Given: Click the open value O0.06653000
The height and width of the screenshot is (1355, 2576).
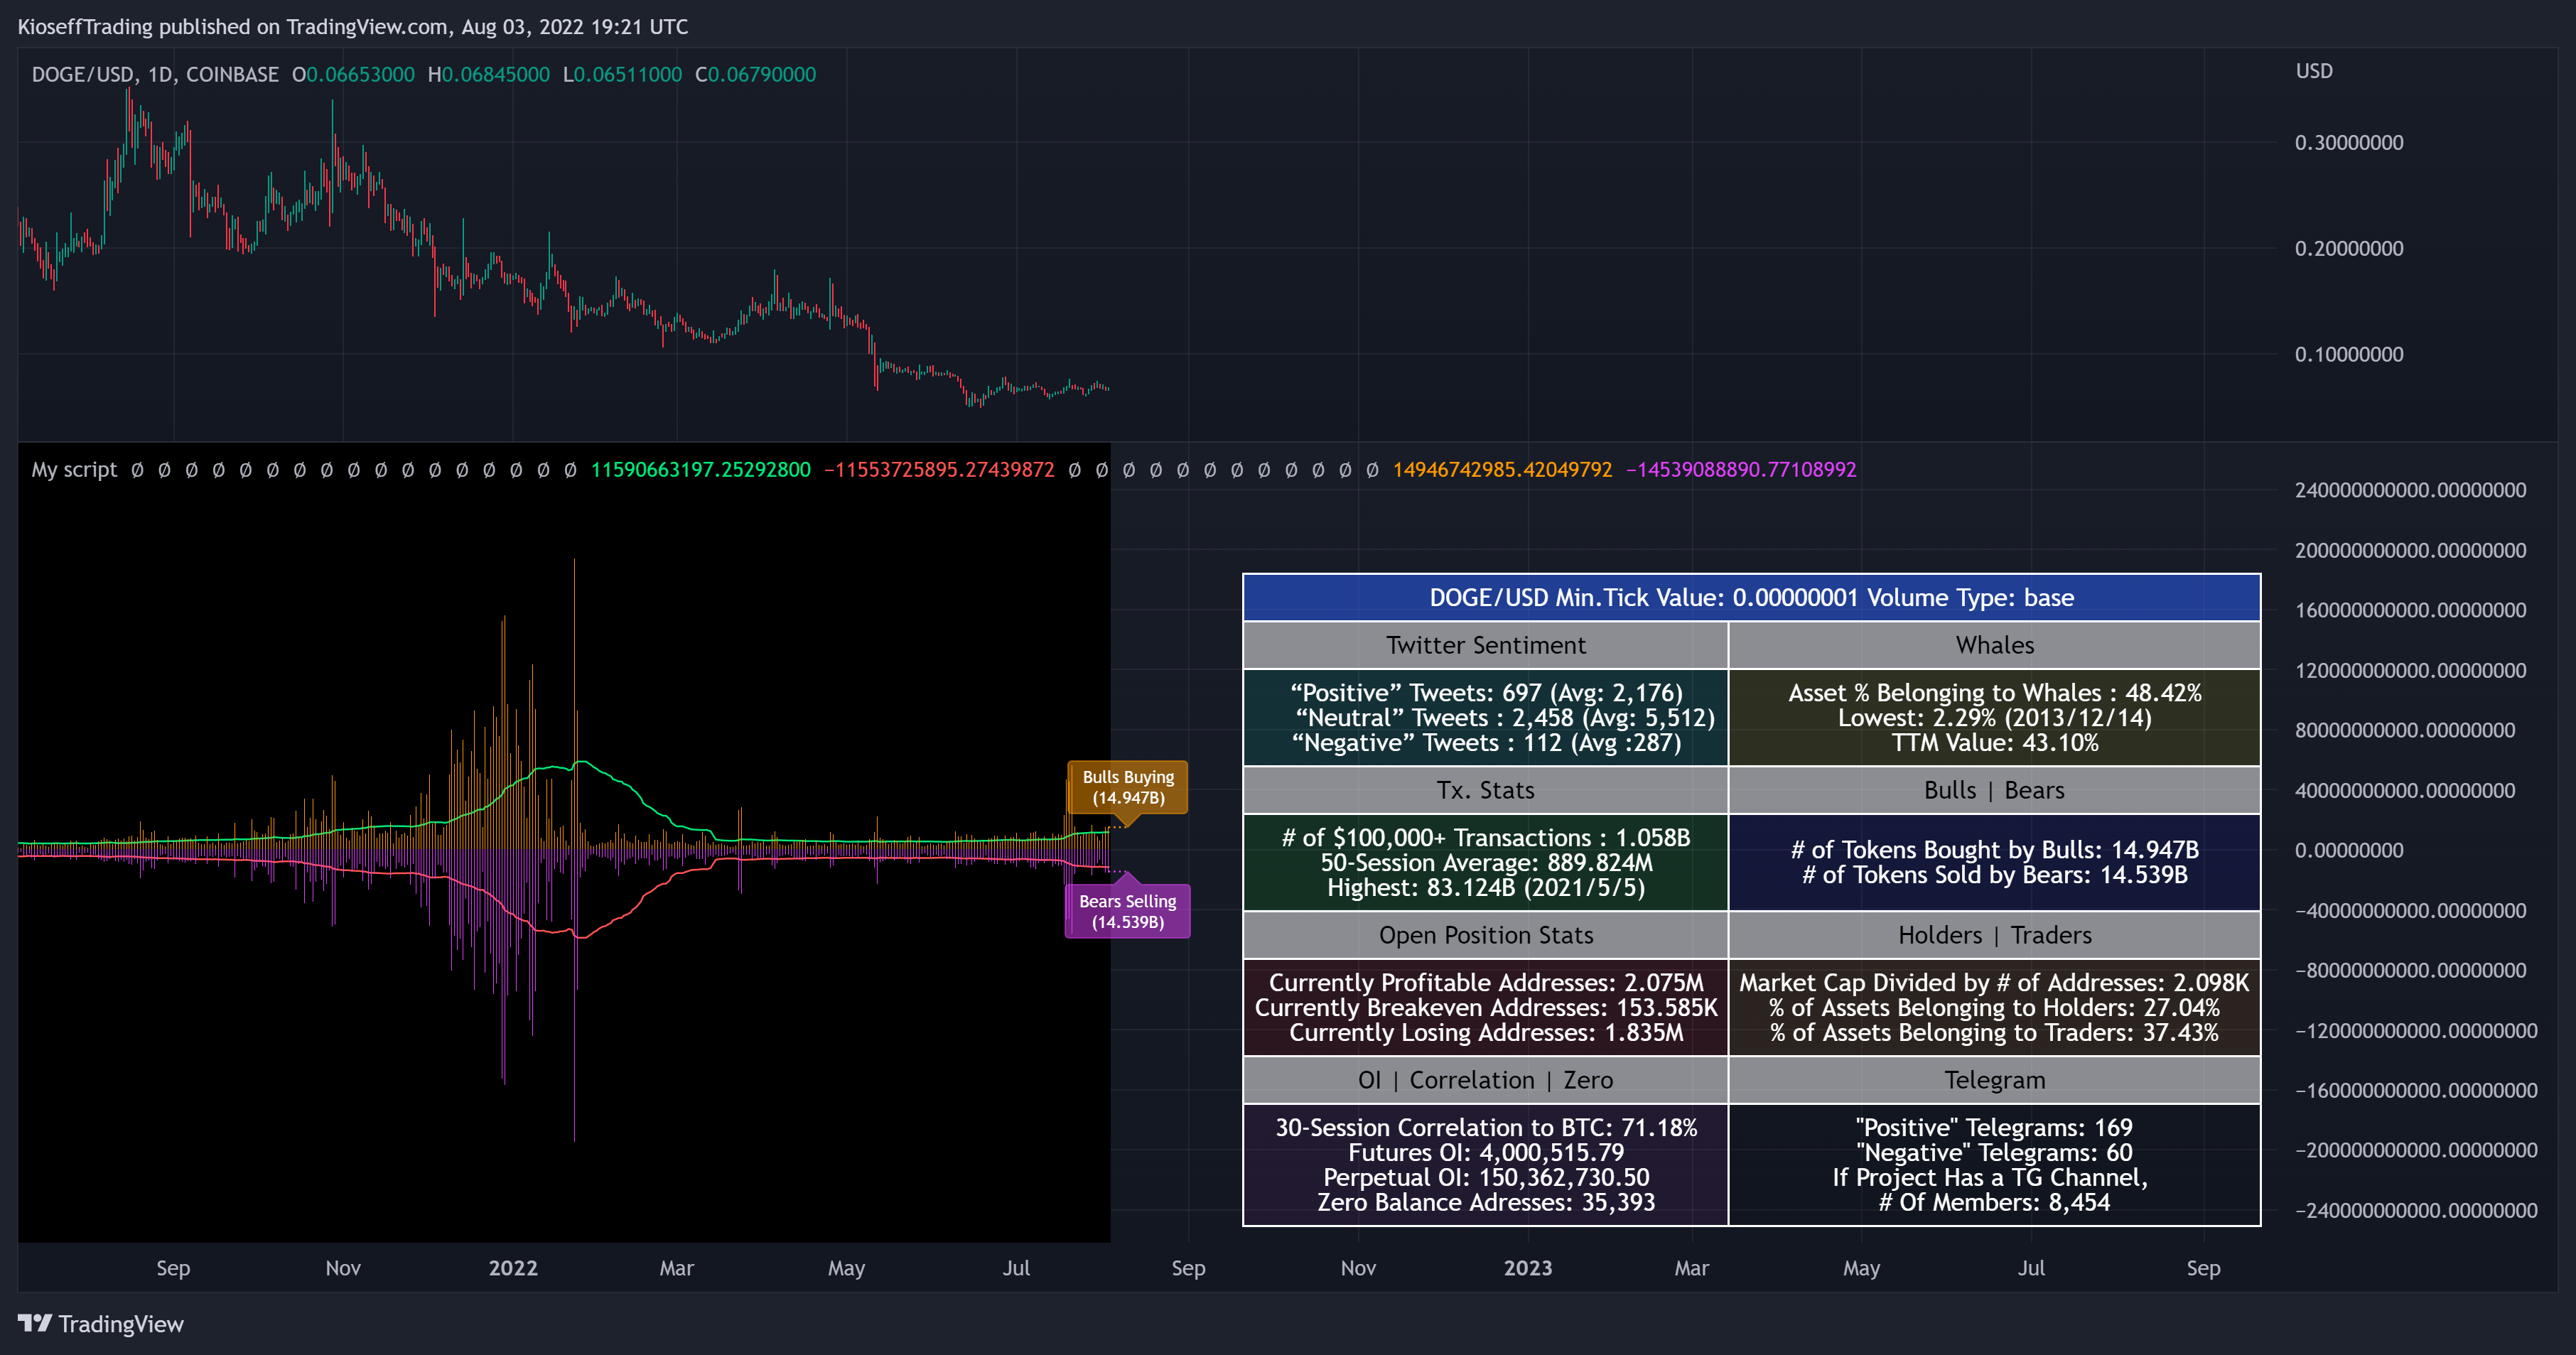Looking at the screenshot, I should (353, 75).
